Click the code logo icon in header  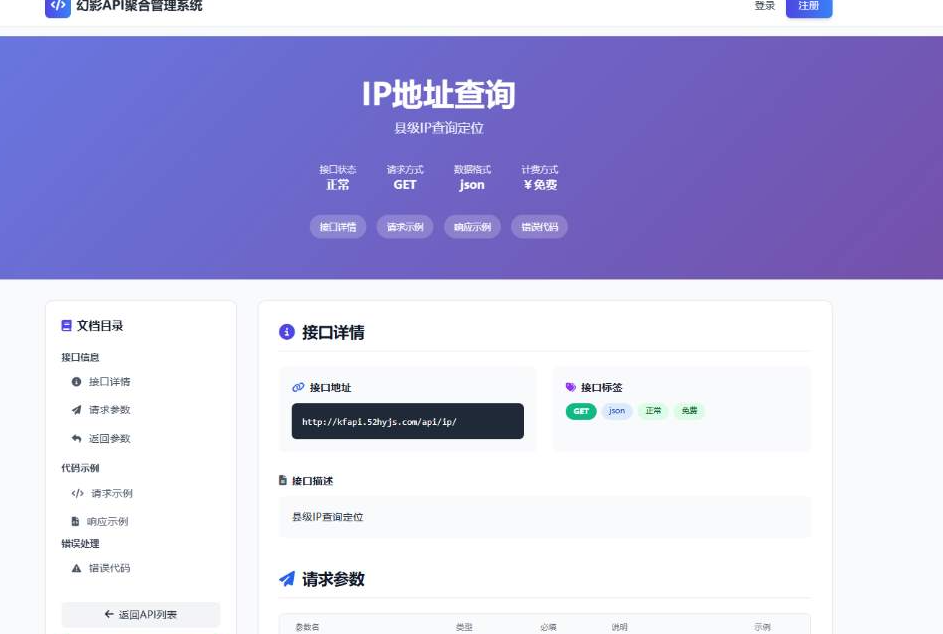(x=58, y=6)
